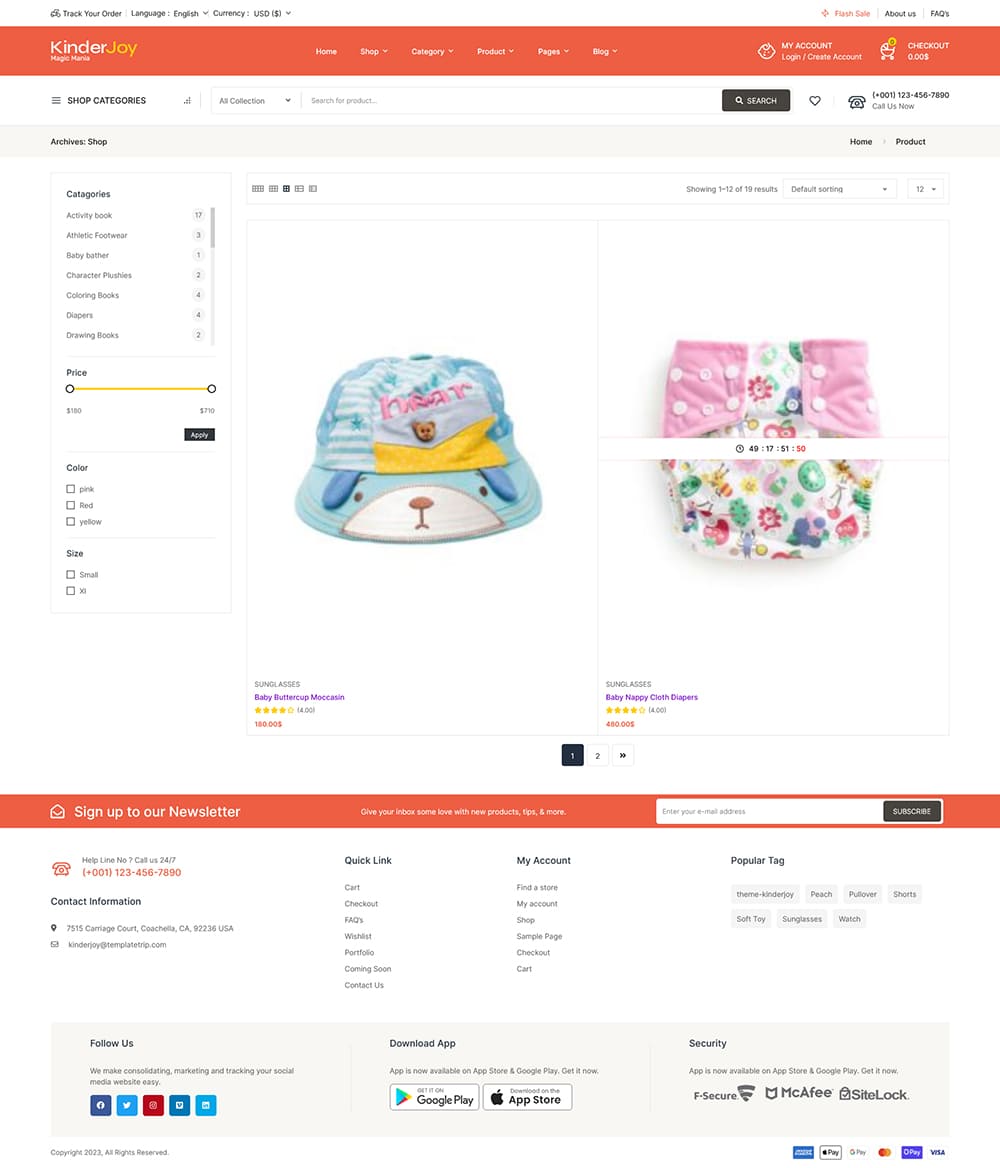This screenshot has height=1168, width=1000.
Task: Open the Baby Nappy Cloth Diapers link
Action: coord(651,697)
